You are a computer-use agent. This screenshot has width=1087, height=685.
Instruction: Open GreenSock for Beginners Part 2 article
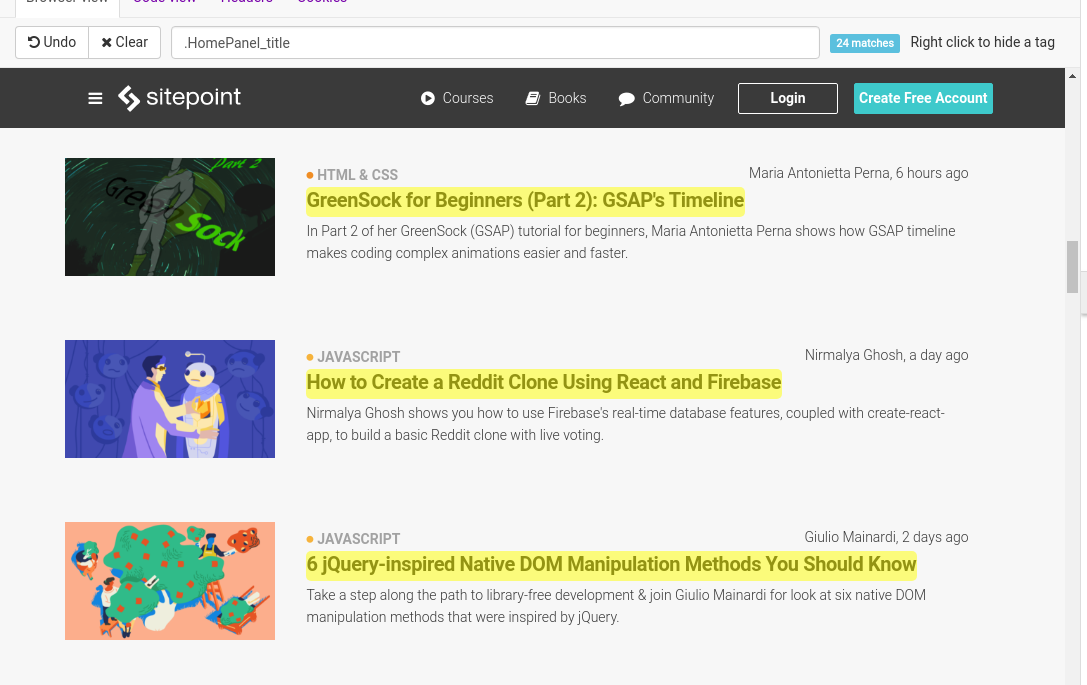pyautogui.click(x=525, y=200)
